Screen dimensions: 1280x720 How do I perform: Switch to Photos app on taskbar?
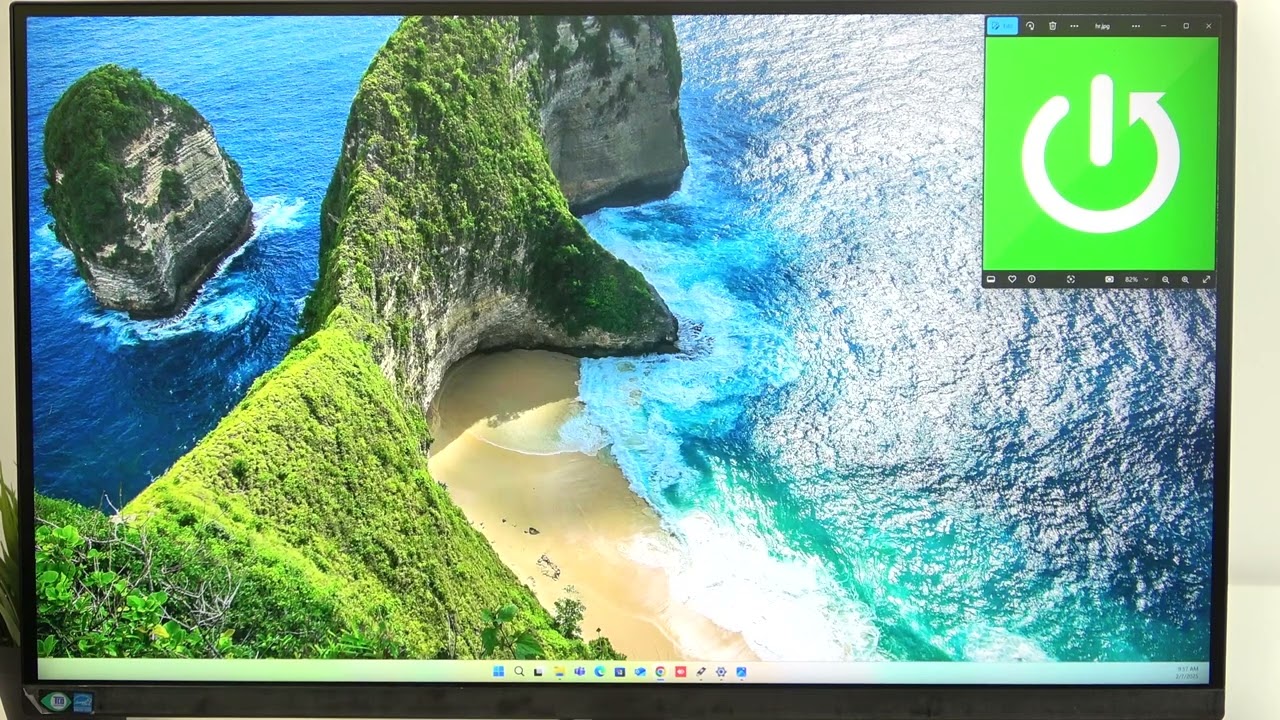[x=741, y=671]
